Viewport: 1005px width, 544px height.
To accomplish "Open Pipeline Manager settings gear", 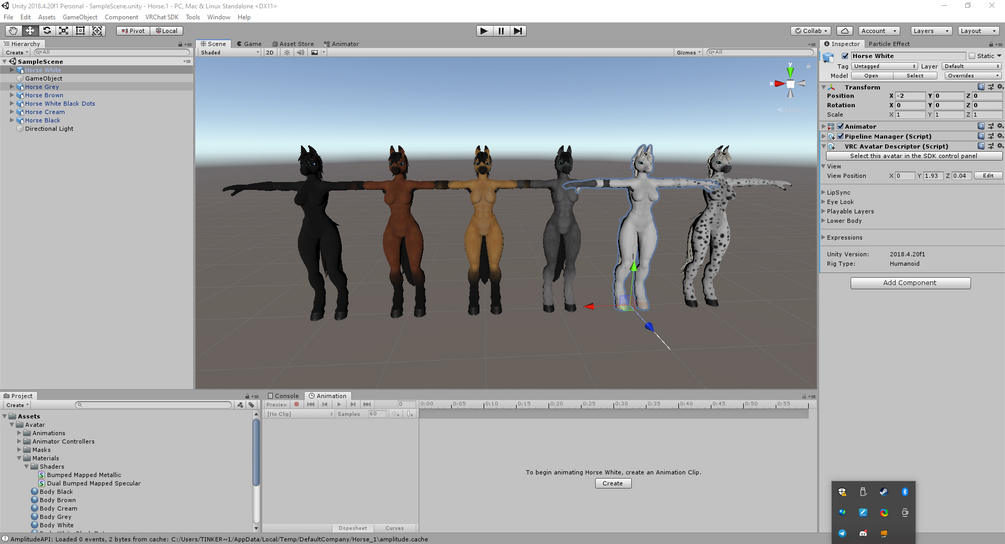I will 999,136.
